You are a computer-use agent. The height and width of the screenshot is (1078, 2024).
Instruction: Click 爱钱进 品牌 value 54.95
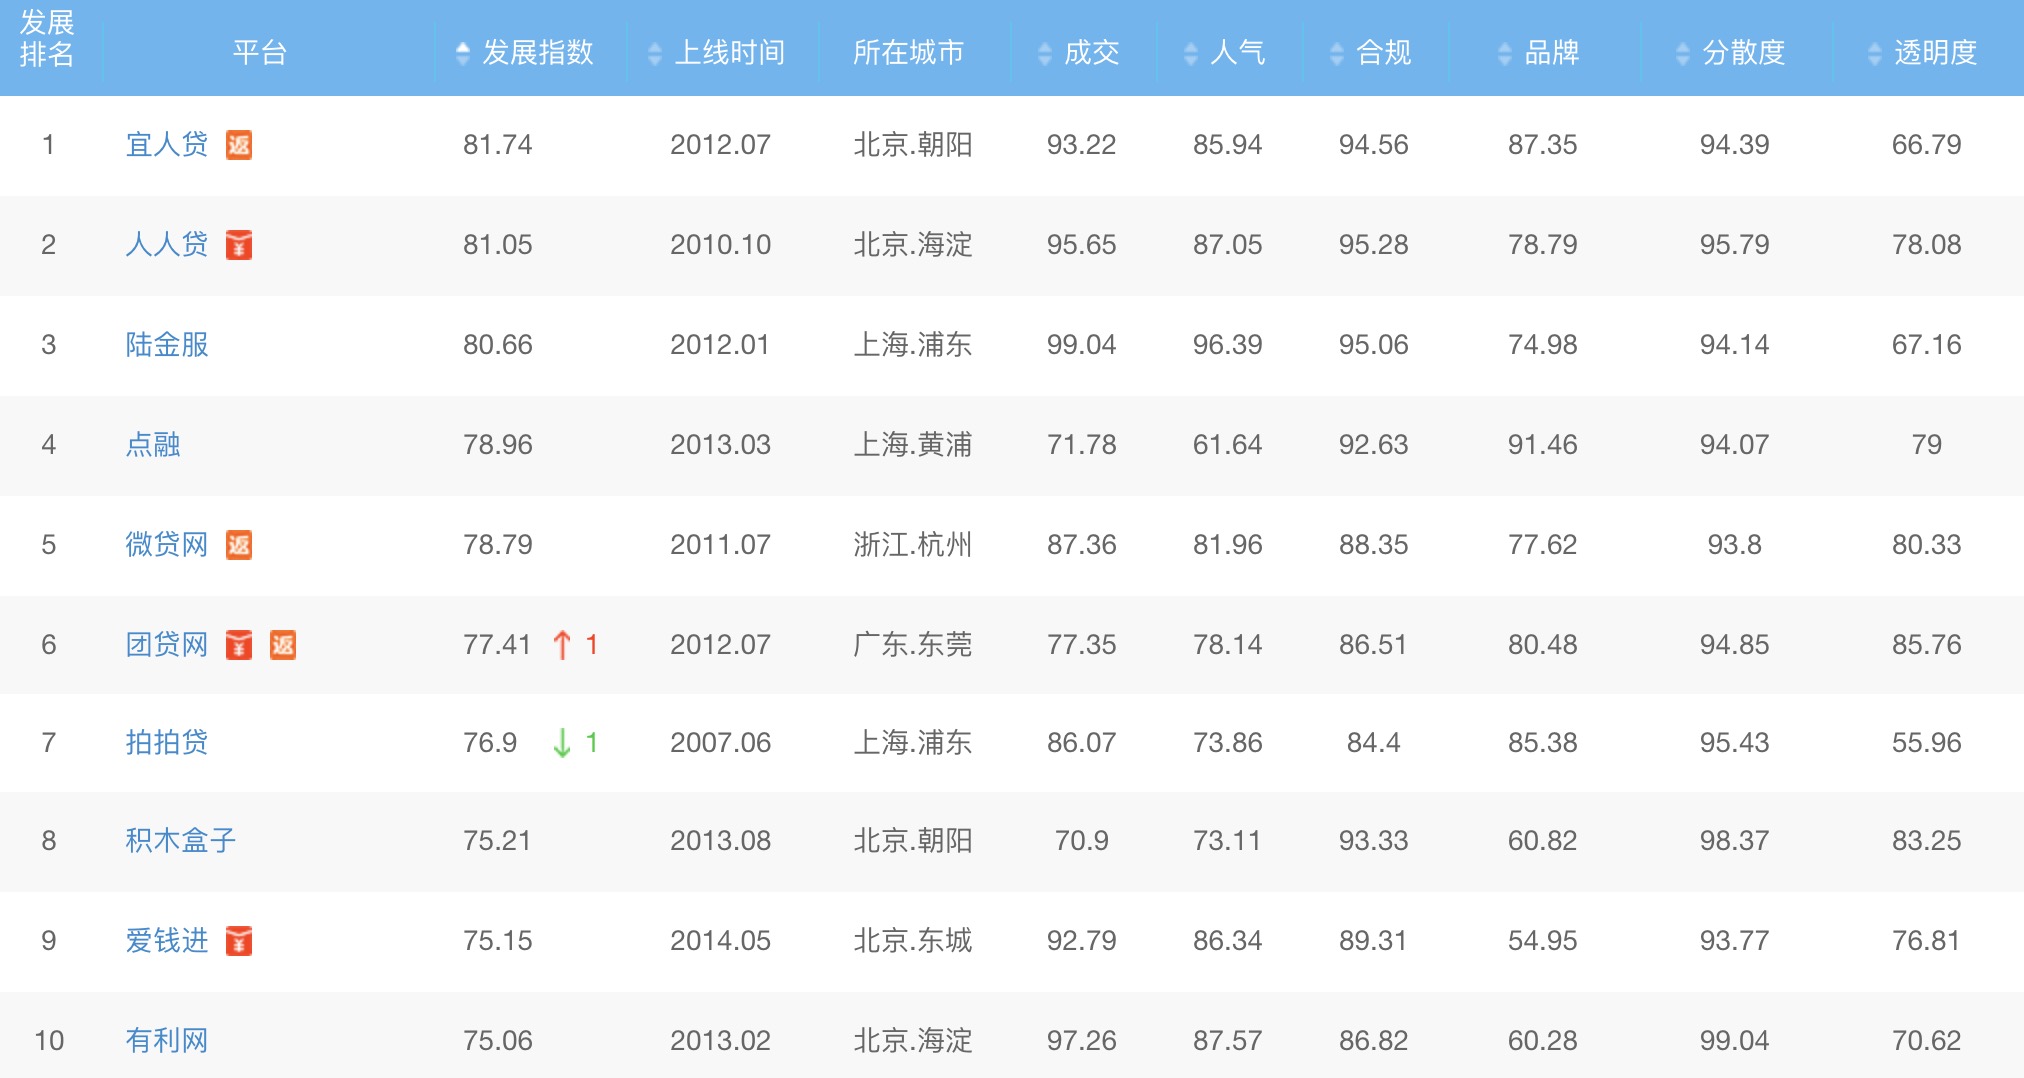tap(1543, 941)
